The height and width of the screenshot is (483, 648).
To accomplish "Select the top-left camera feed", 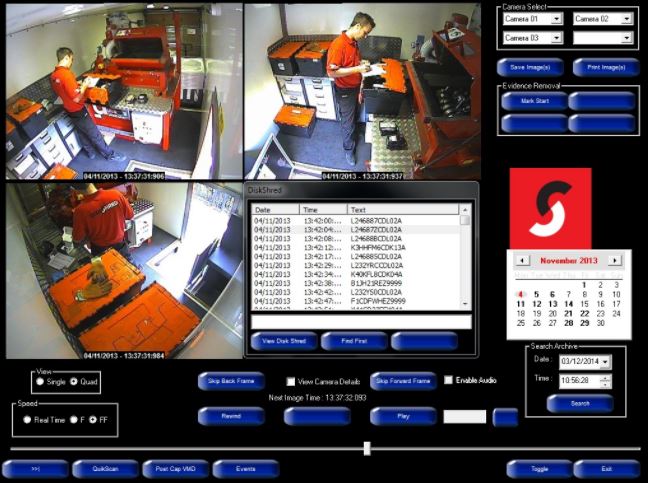I will tap(124, 91).
